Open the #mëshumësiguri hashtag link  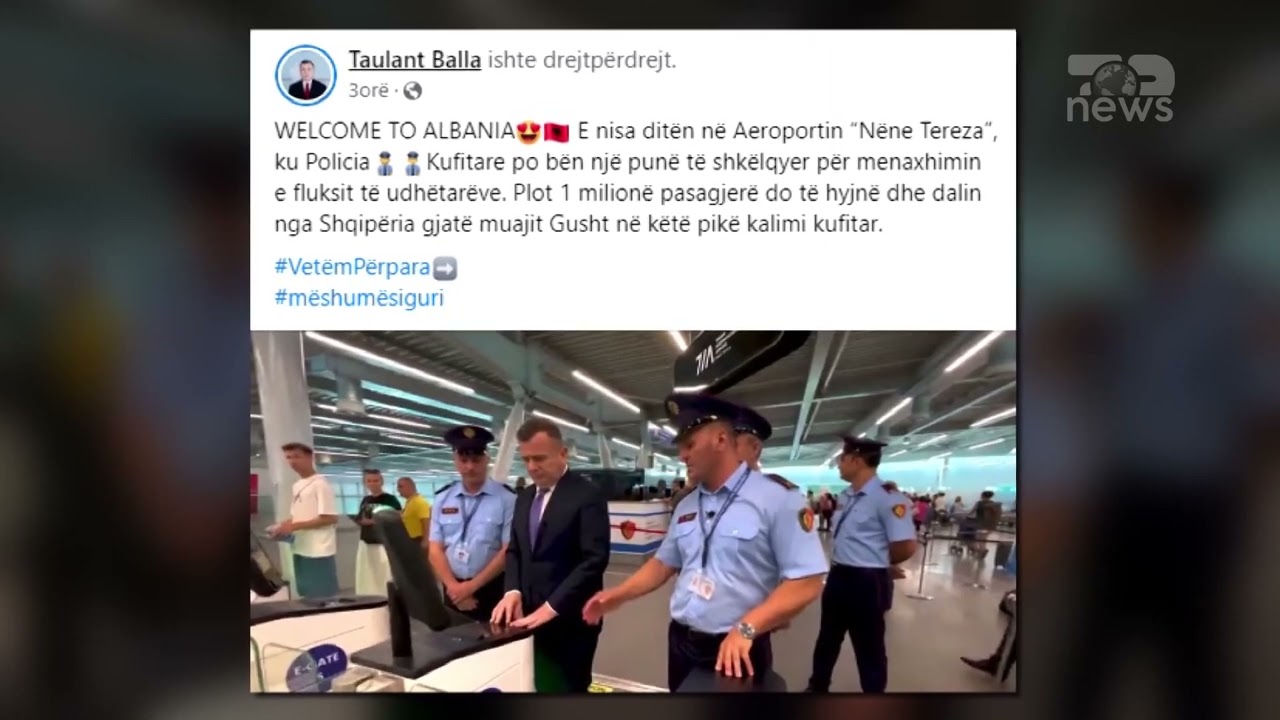[358, 298]
